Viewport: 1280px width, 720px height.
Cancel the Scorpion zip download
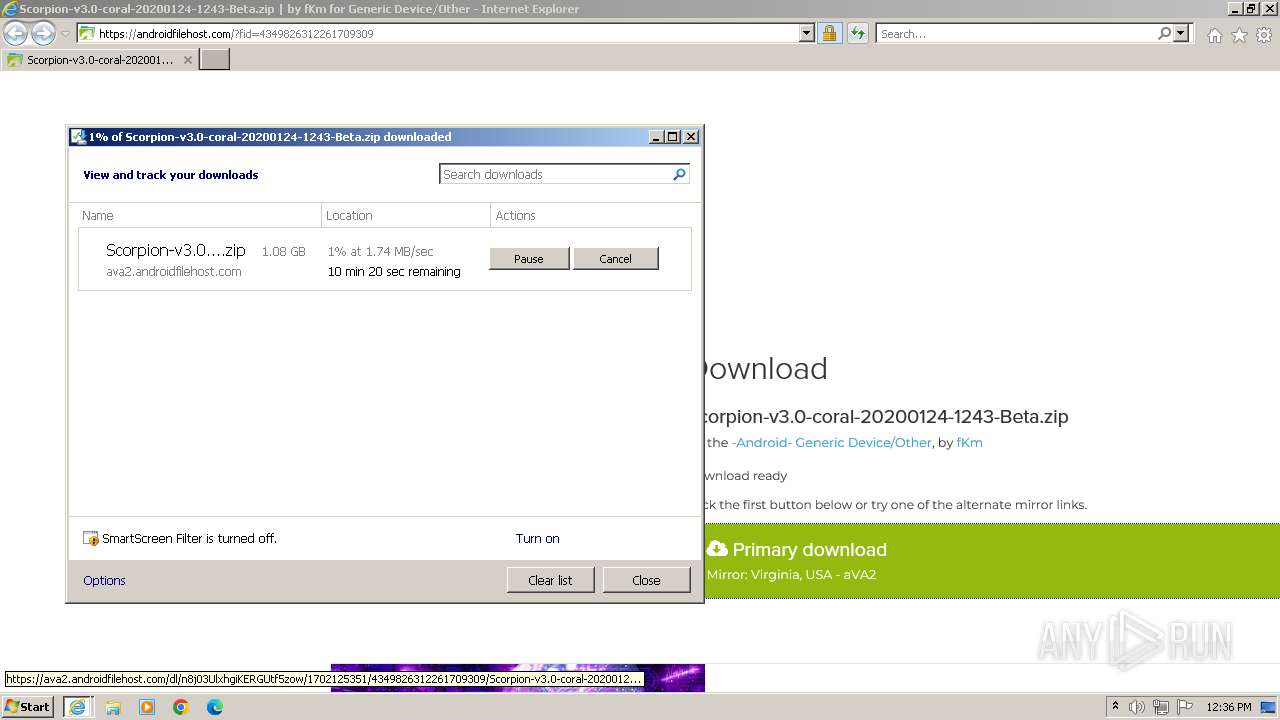click(x=615, y=259)
